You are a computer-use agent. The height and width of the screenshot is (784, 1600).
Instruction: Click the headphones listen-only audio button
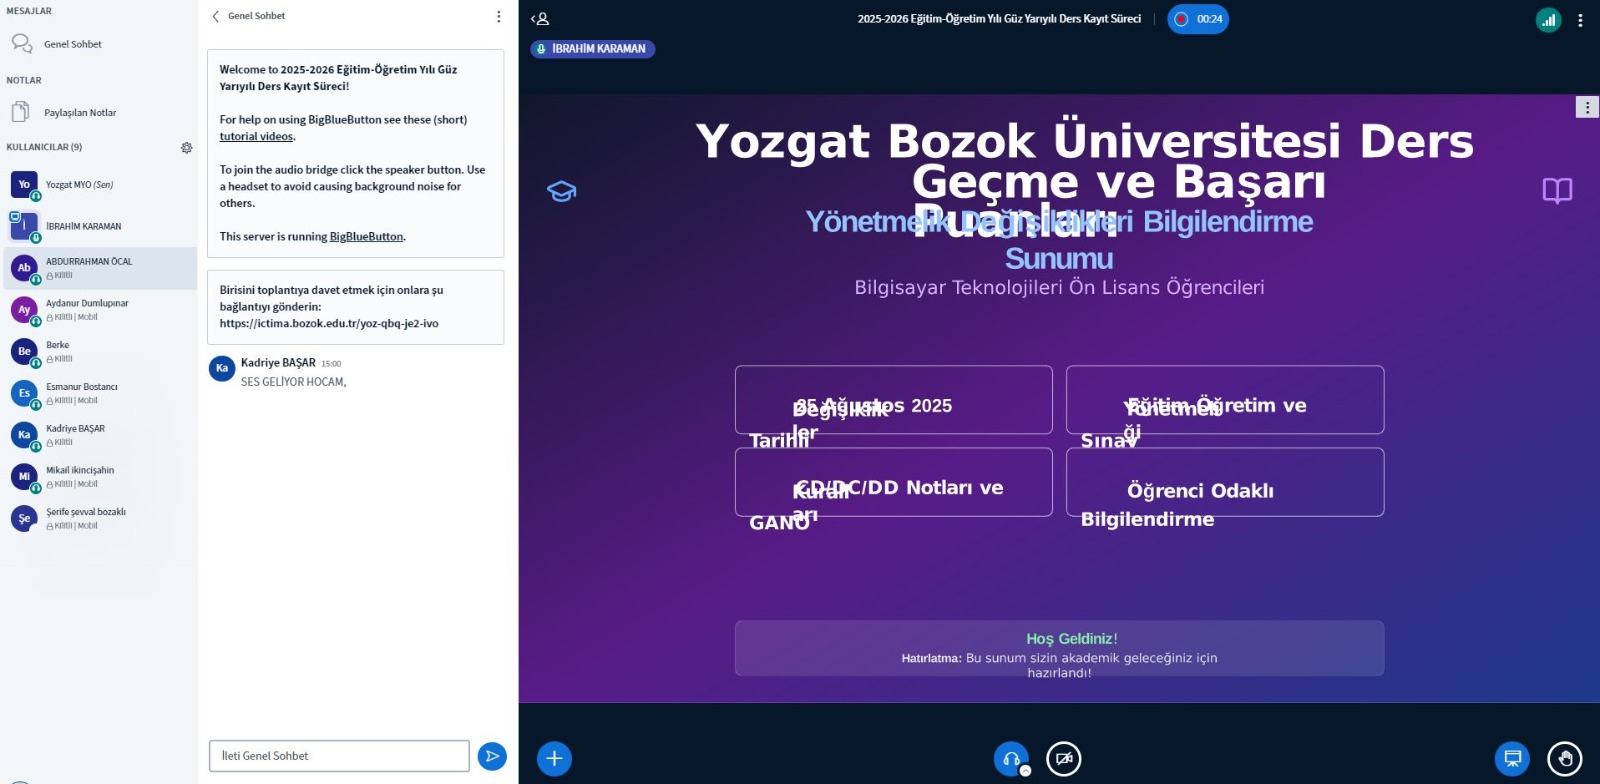coord(1011,759)
